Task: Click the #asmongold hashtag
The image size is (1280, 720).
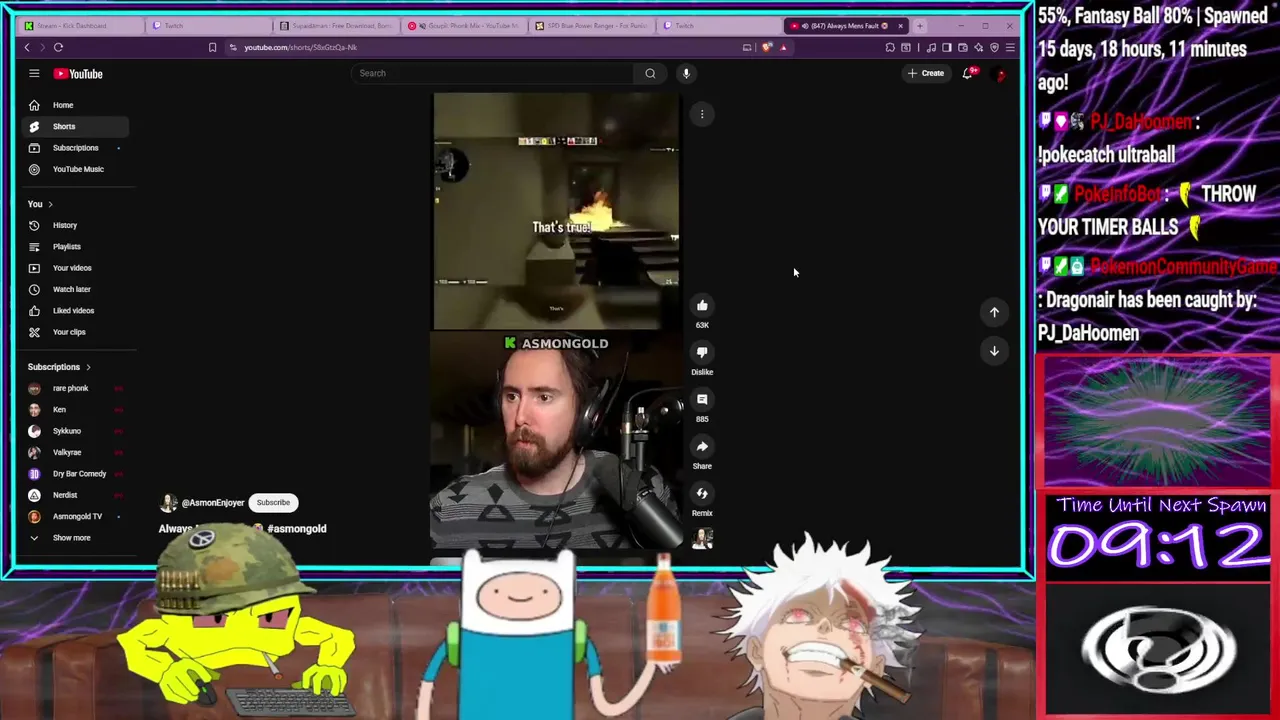Action: coord(297,529)
